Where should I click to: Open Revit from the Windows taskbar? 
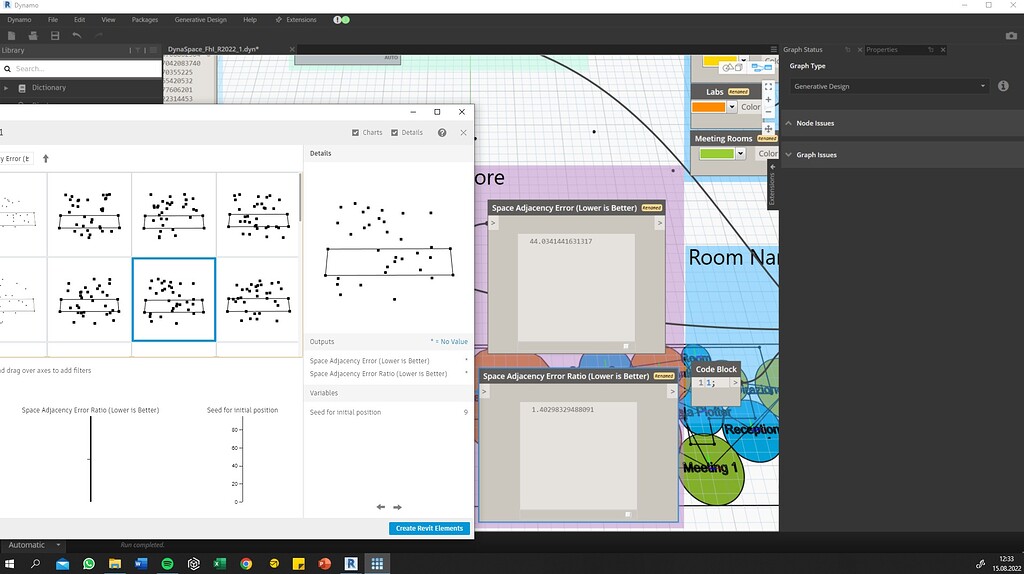coord(351,564)
